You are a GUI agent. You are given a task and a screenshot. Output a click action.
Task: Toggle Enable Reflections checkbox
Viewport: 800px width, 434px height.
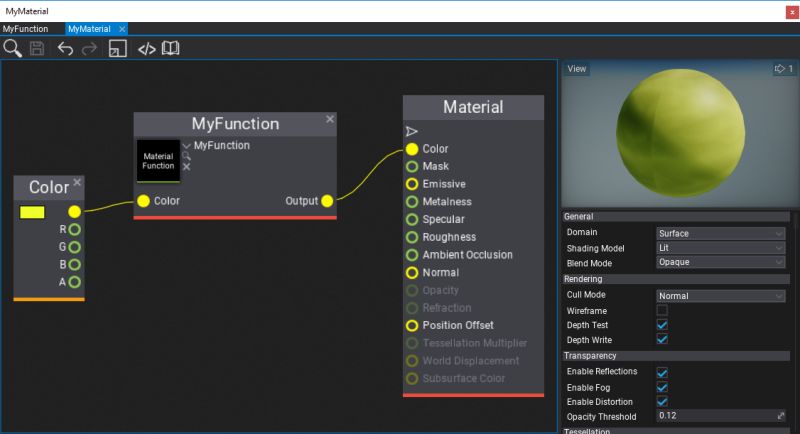[x=662, y=372]
